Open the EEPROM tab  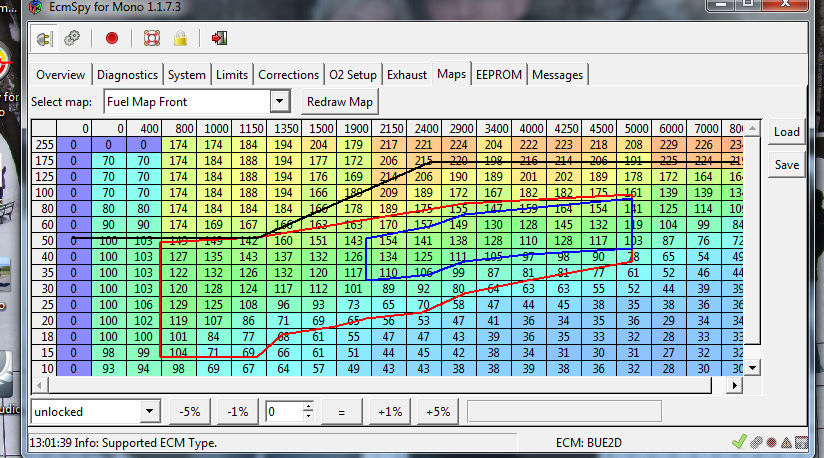click(499, 75)
